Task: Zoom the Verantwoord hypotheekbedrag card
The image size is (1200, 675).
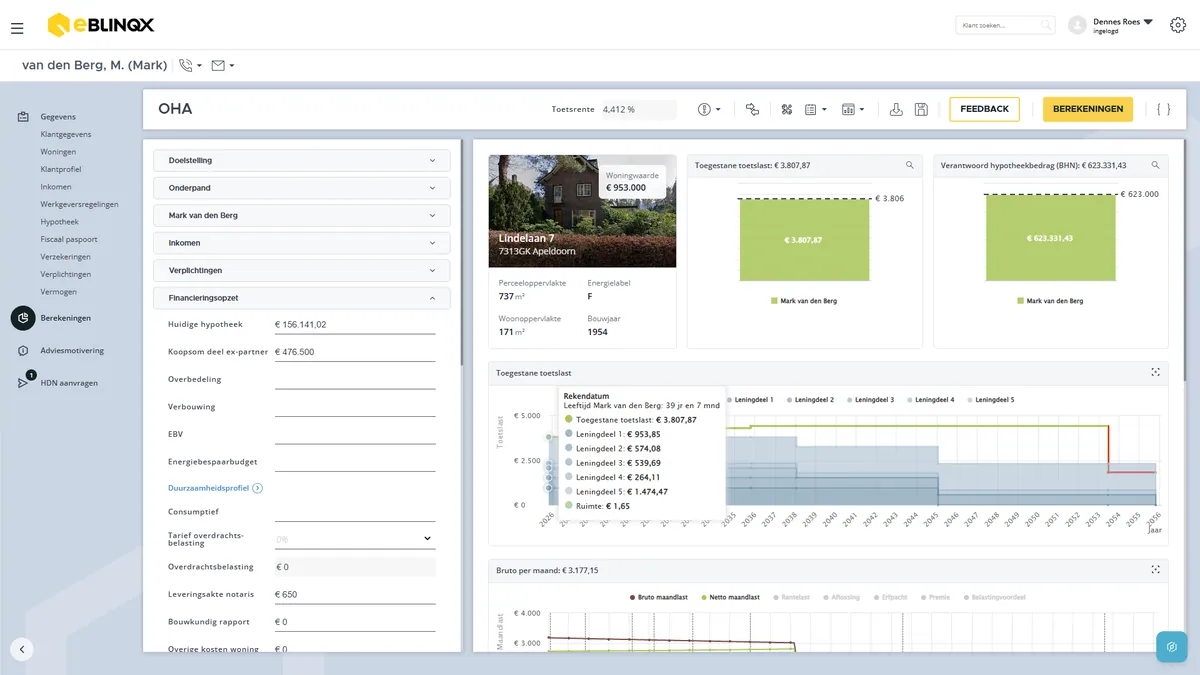Action: point(1155,165)
